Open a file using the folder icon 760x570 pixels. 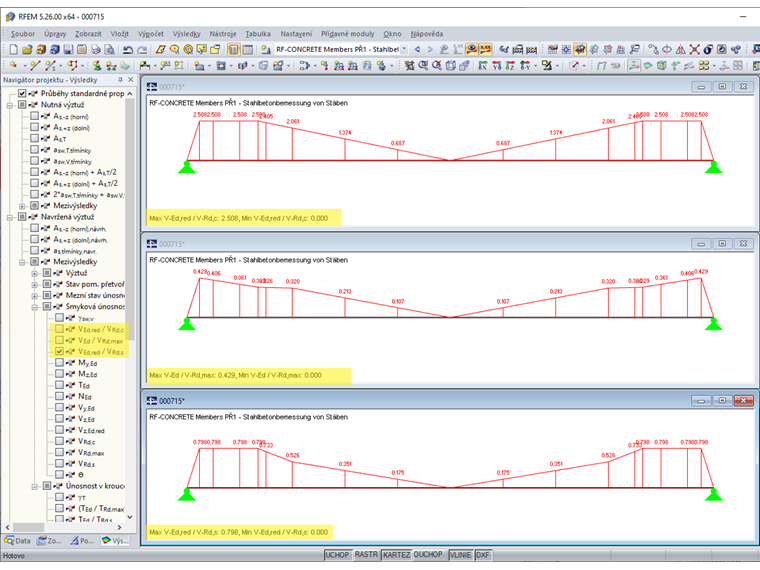point(27,49)
